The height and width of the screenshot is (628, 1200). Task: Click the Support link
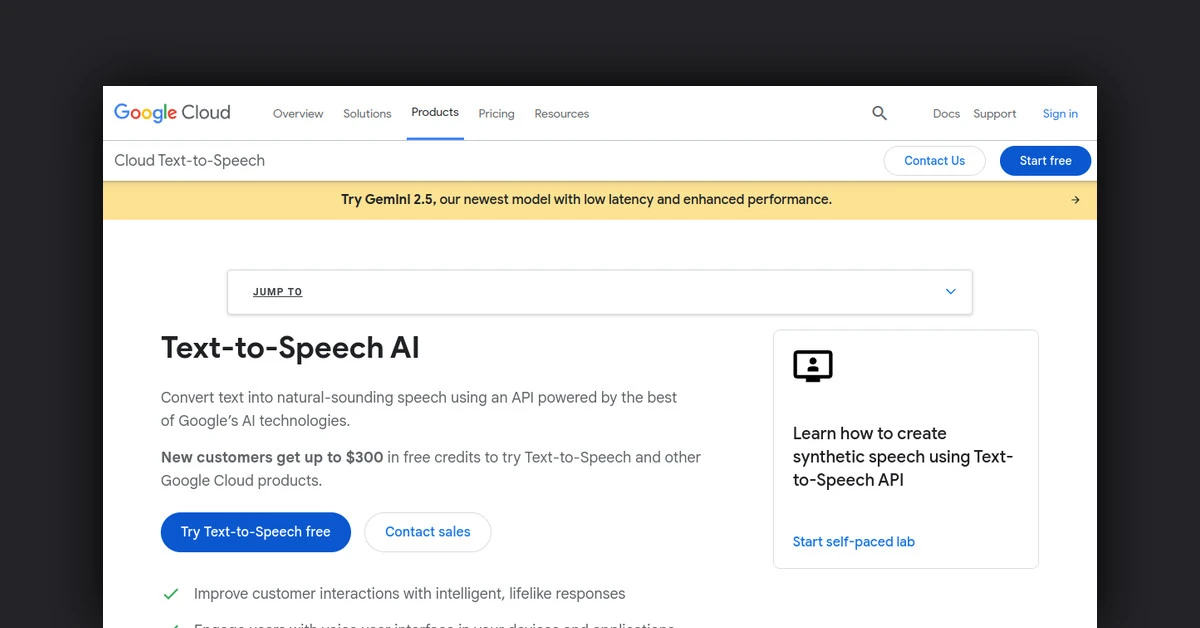pos(994,114)
